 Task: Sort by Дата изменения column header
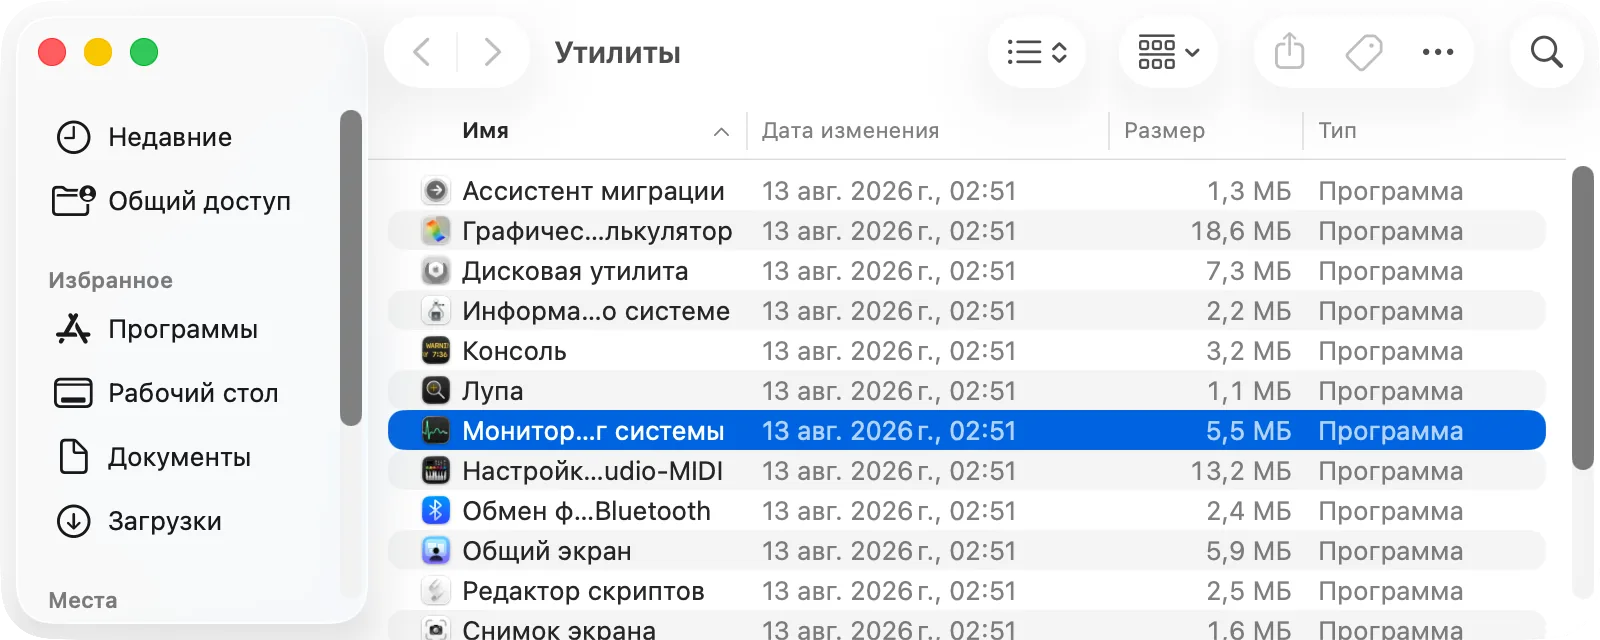coord(850,131)
